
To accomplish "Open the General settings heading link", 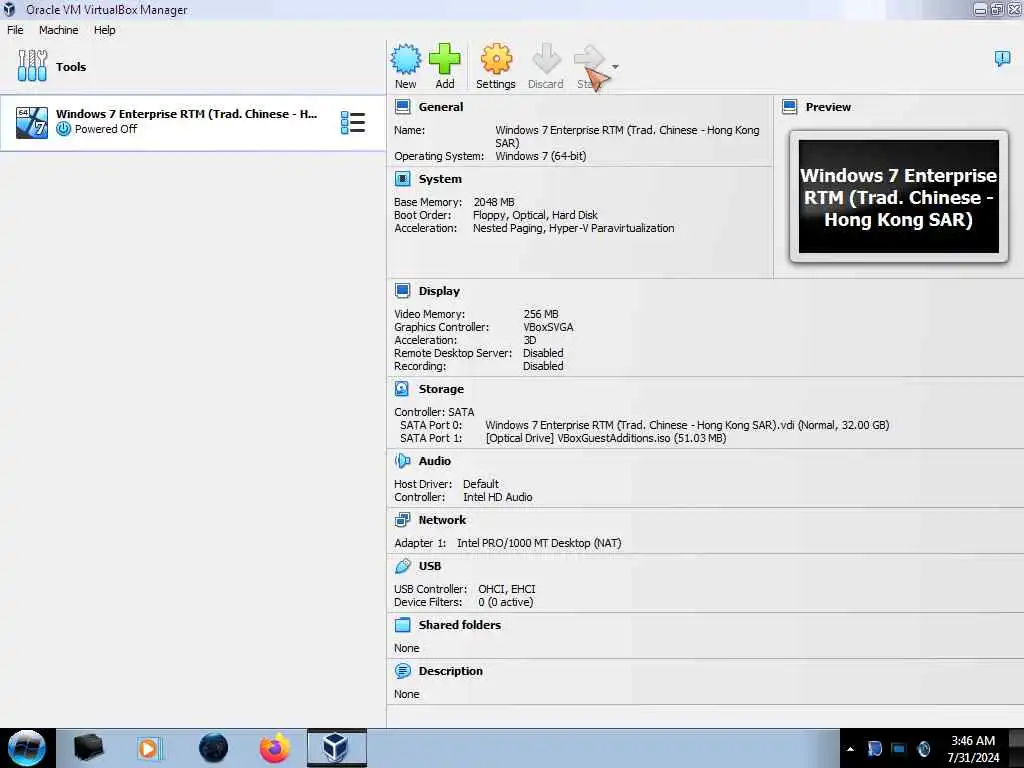I will click(x=441, y=107).
